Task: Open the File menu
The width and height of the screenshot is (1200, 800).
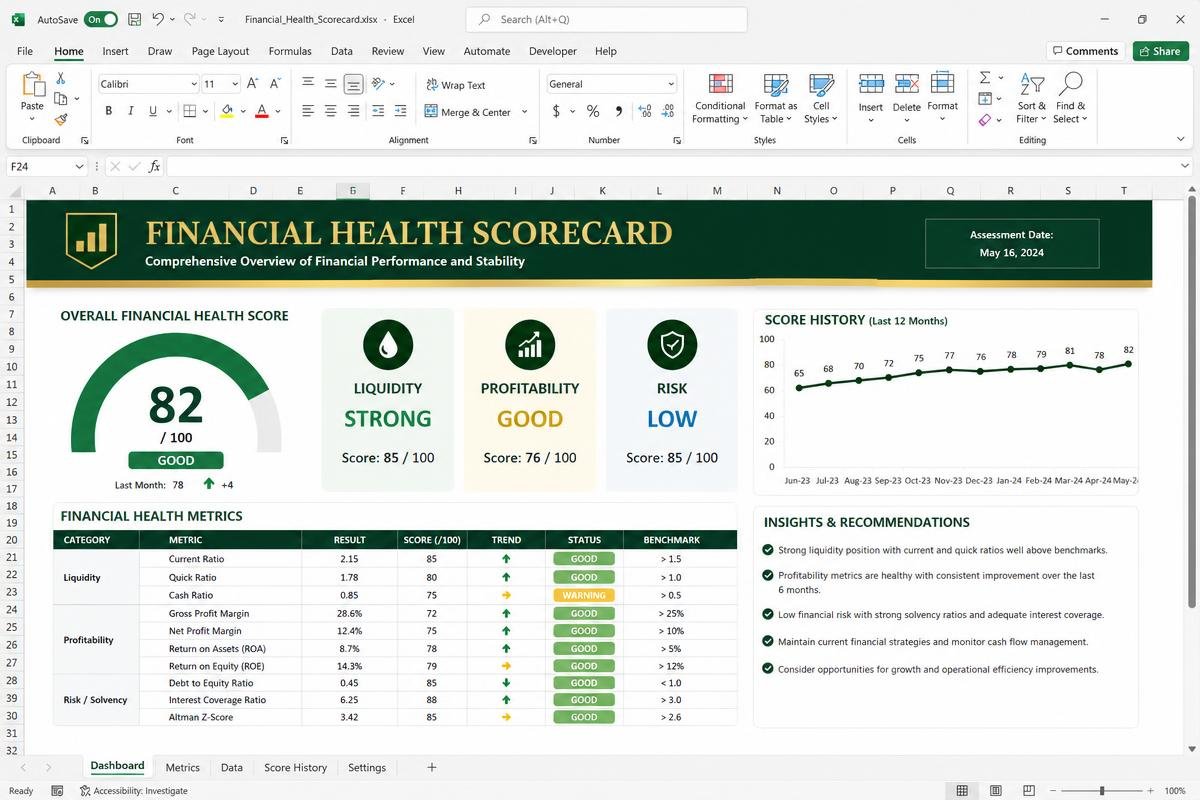Action: coord(25,51)
